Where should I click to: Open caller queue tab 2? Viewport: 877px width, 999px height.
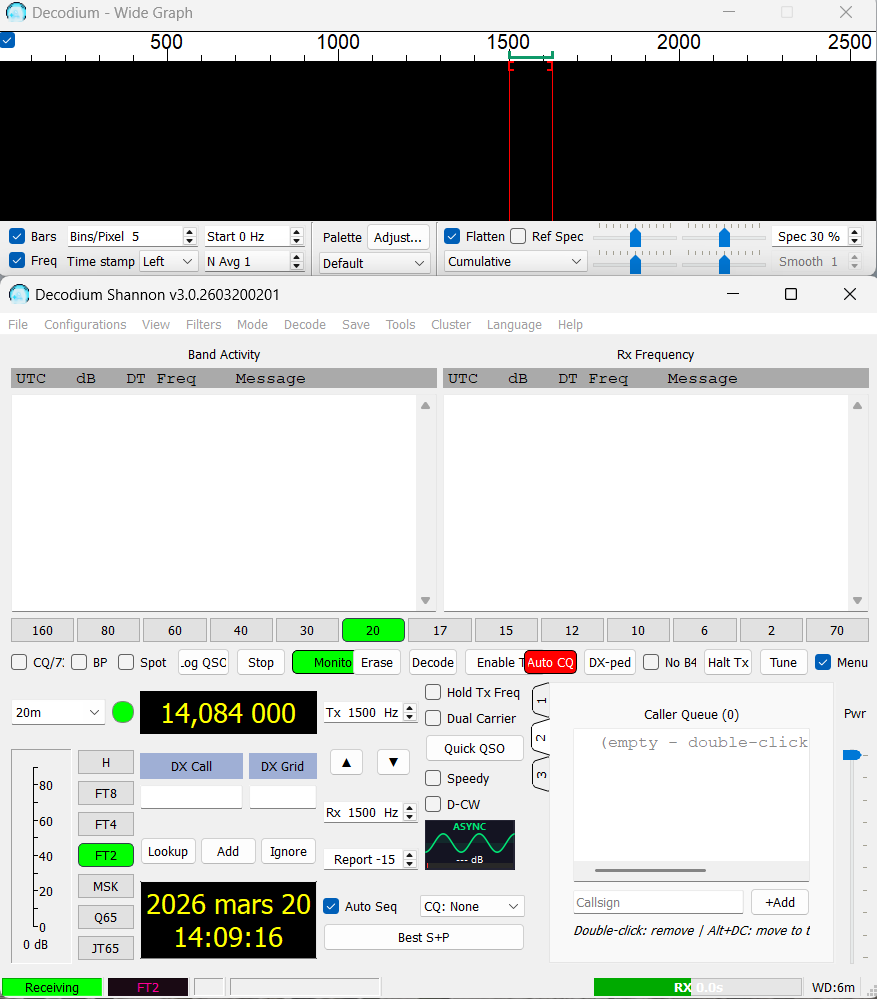click(x=541, y=738)
